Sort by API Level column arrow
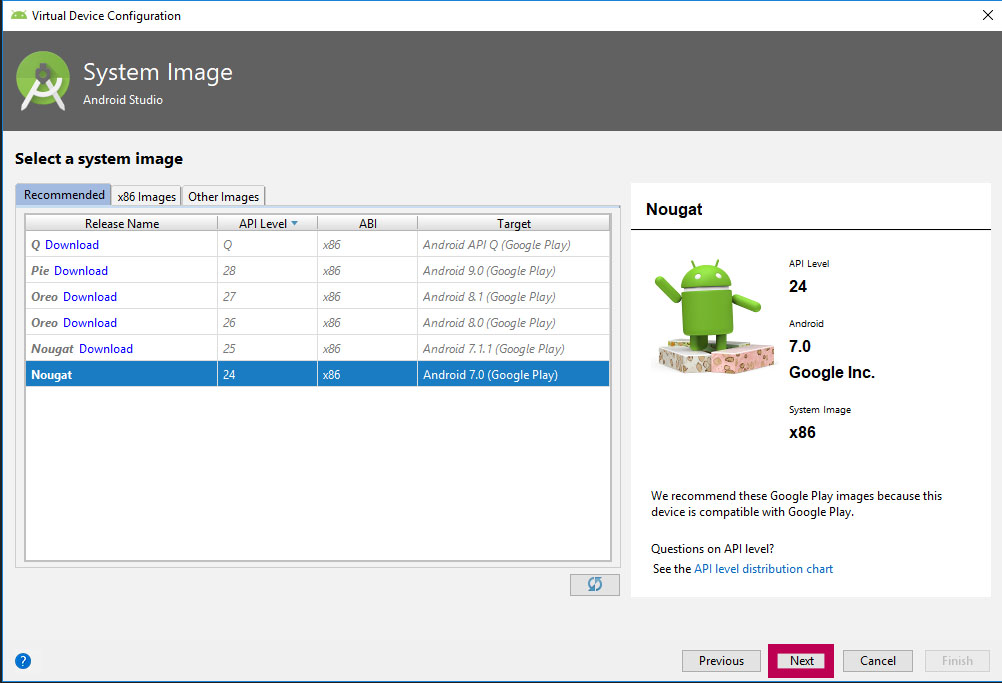1002x683 pixels. click(294, 224)
